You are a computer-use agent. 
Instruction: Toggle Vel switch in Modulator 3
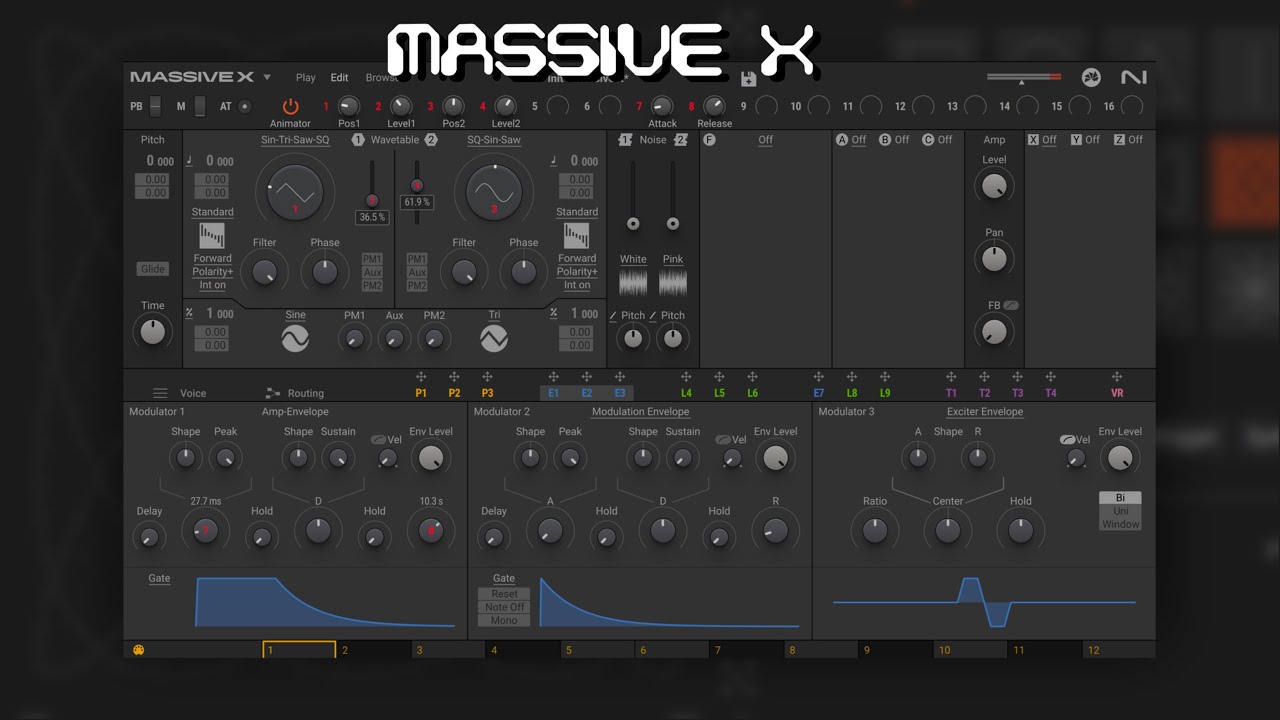point(1067,440)
